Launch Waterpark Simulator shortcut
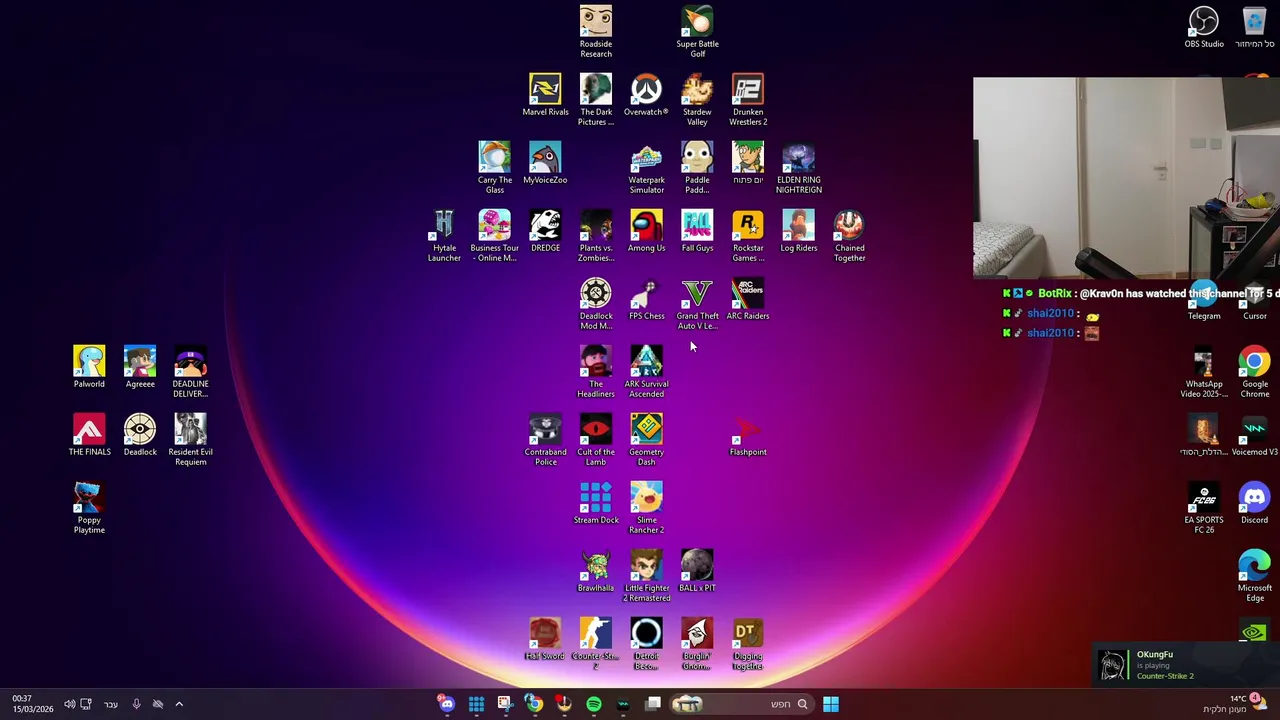Viewport: 1280px width, 720px height. (646, 168)
